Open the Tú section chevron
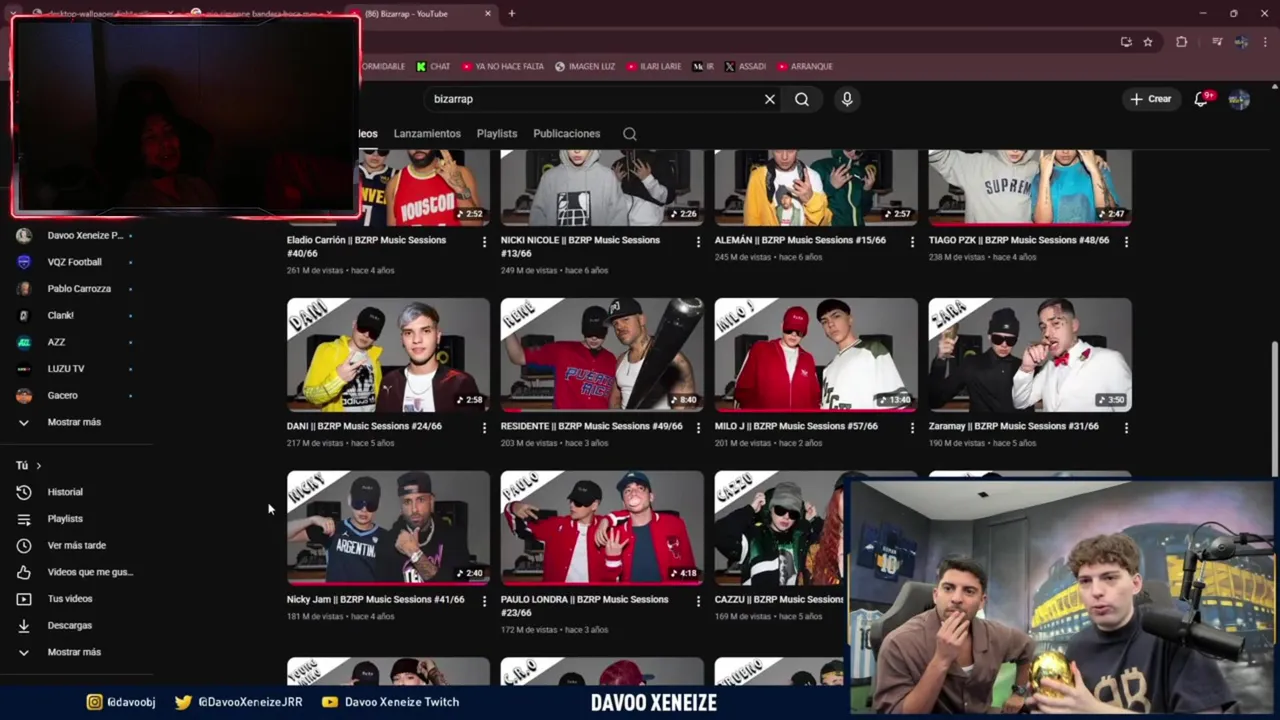 click(39, 466)
